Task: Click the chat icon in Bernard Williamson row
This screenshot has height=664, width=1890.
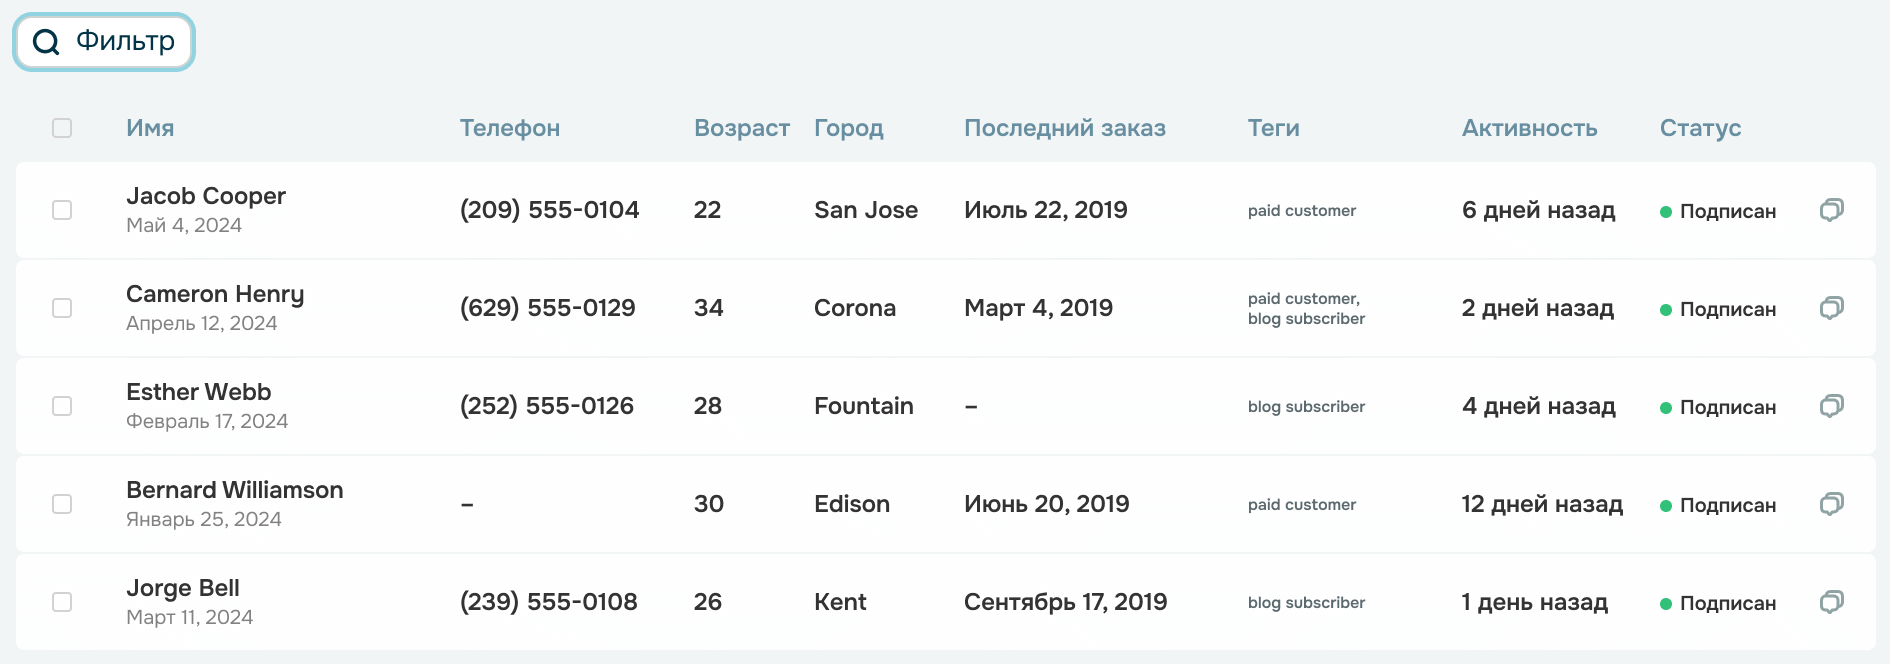Action: [1831, 504]
